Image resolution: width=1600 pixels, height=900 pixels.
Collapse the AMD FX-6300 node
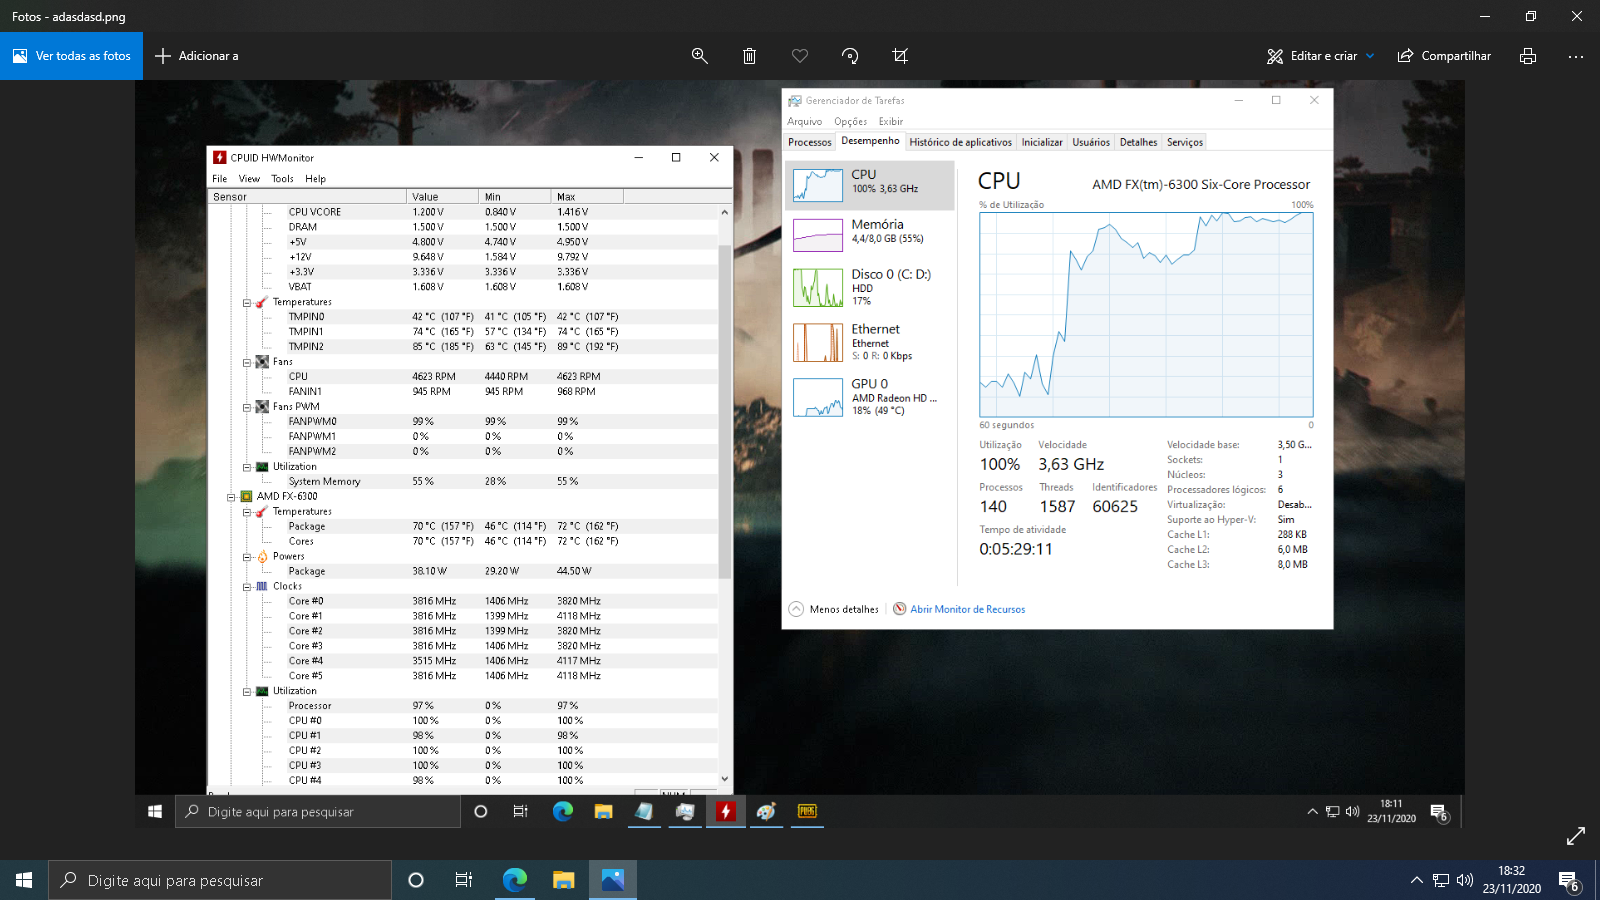[230, 496]
